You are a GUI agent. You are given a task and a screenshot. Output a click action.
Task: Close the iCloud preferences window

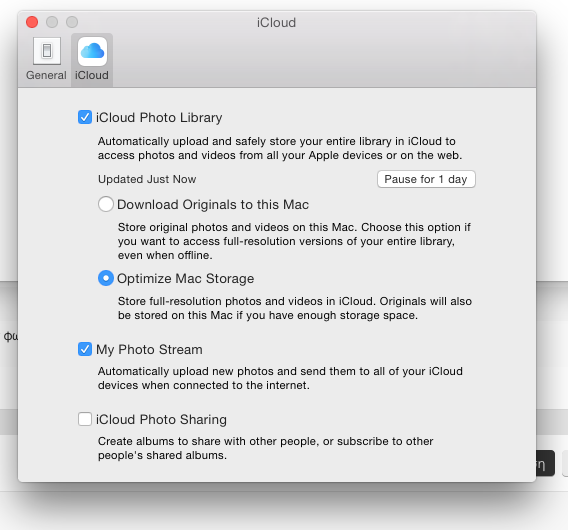[32, 22]
